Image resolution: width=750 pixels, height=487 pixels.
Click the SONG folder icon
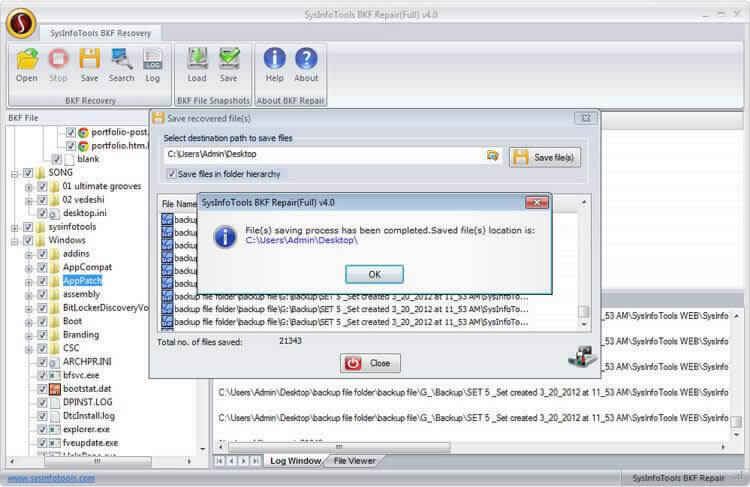[x=41, y=173]
